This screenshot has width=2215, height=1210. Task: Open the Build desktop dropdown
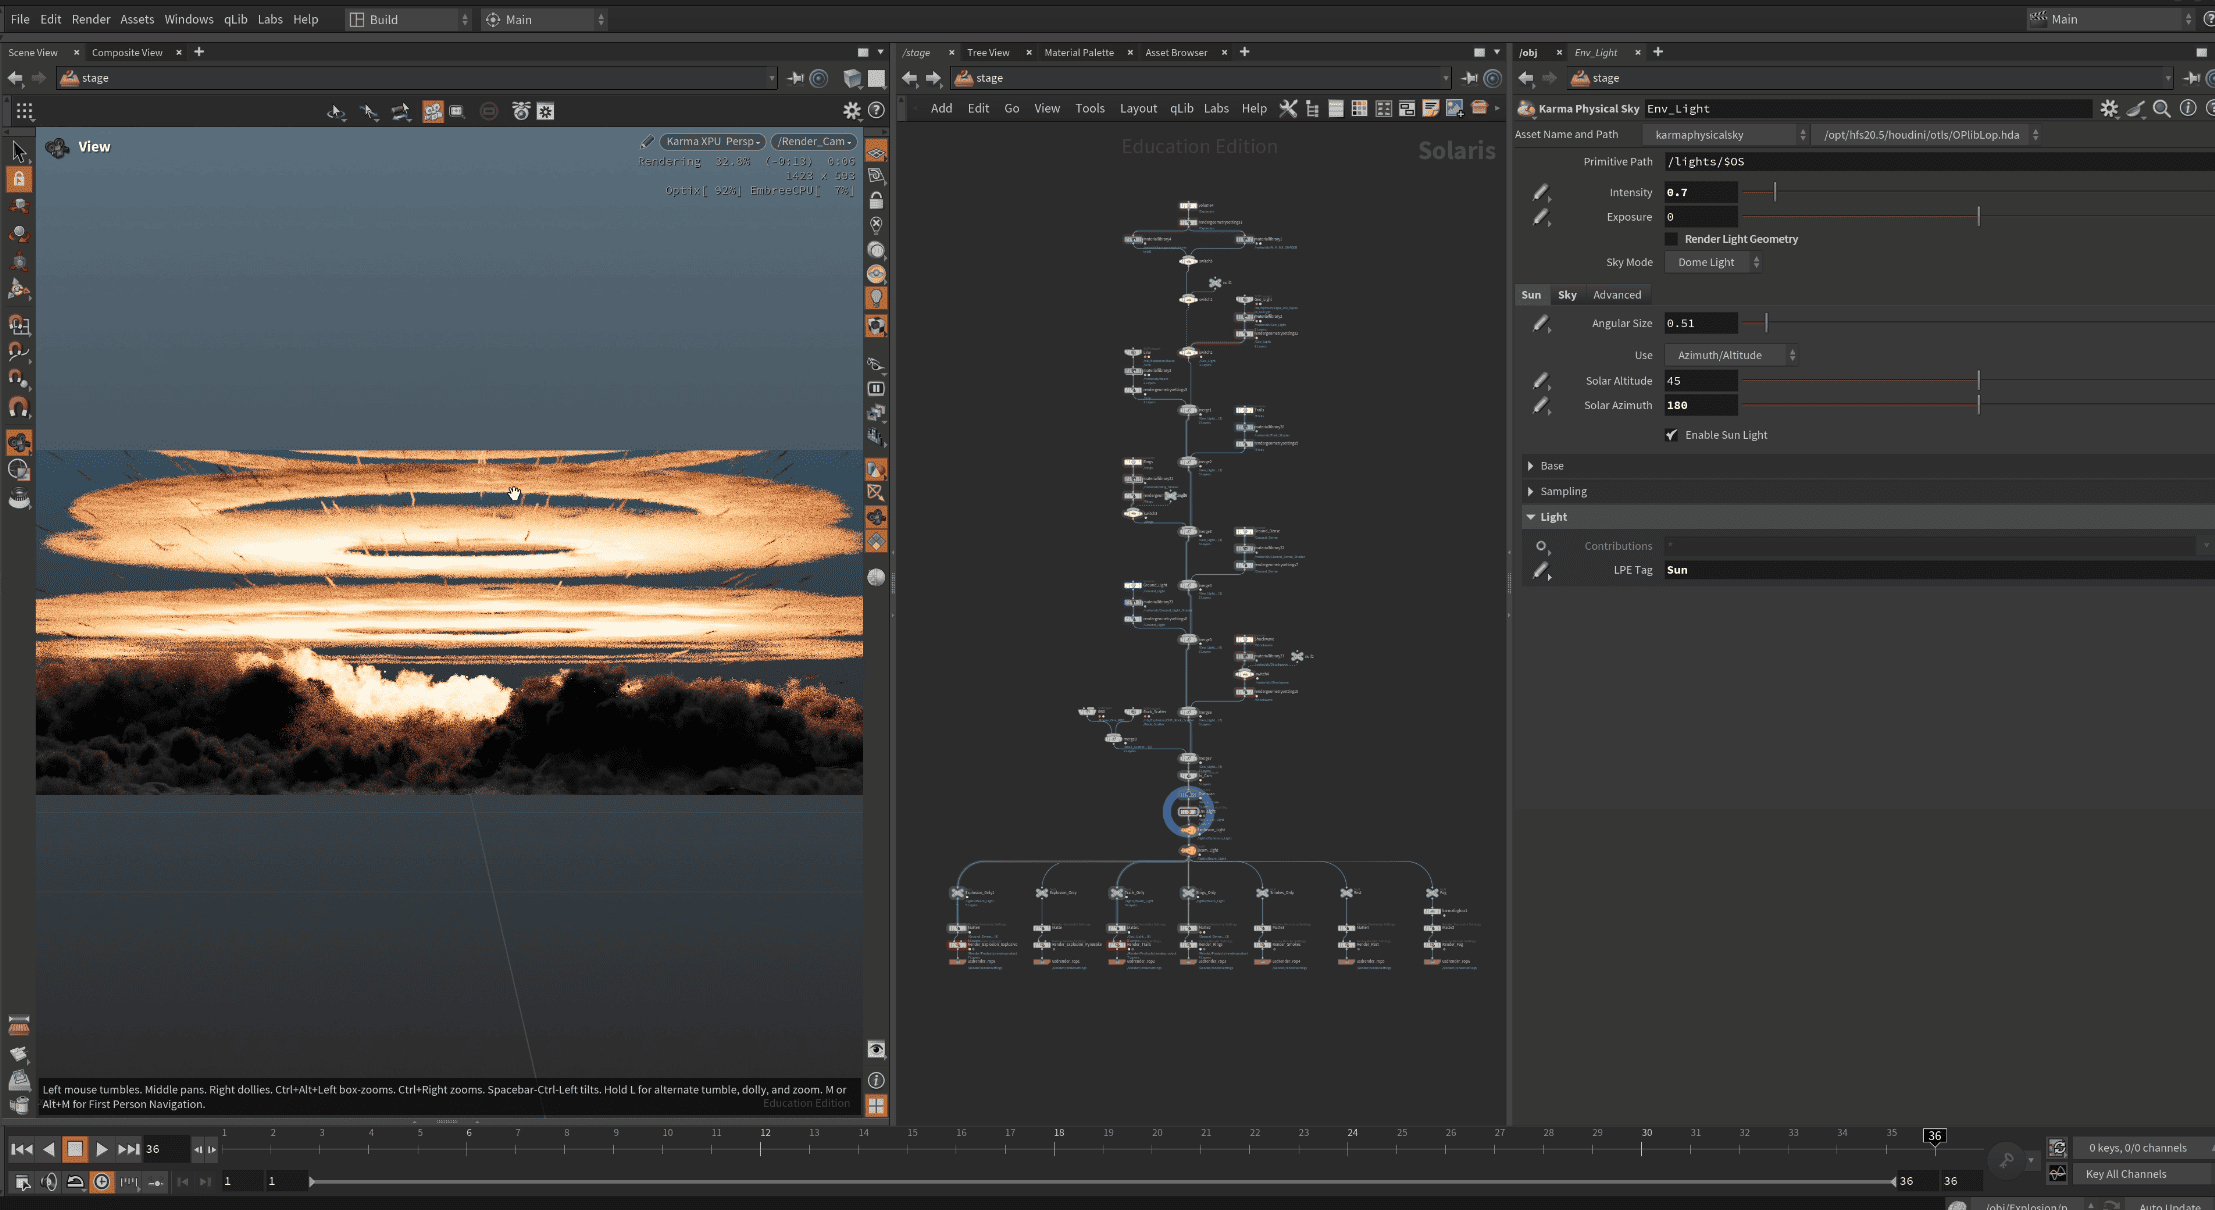(x=408, y=19)
